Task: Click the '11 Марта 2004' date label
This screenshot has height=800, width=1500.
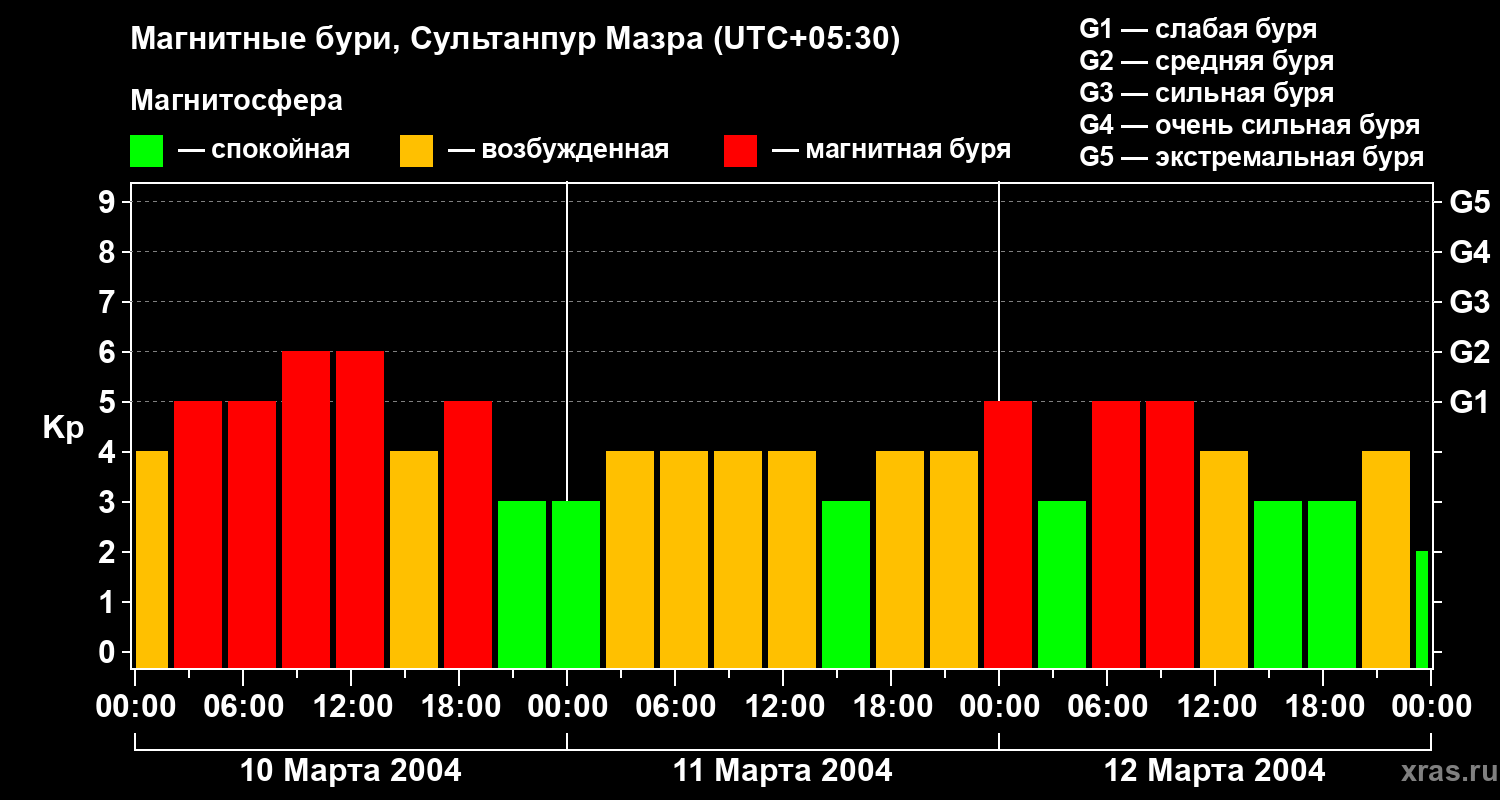Action: [x=783, y=771]
